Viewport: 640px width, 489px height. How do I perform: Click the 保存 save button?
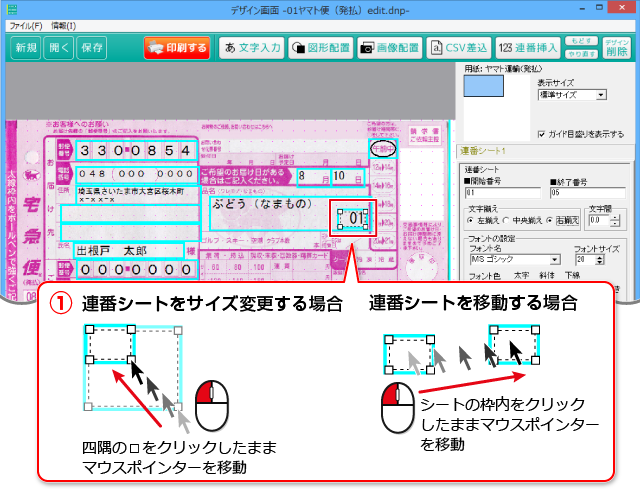pos(92,48)
